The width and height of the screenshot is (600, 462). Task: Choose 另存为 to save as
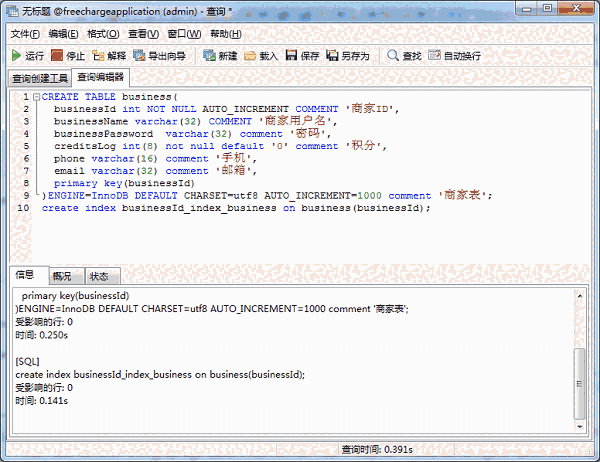[x=347, y=56]
